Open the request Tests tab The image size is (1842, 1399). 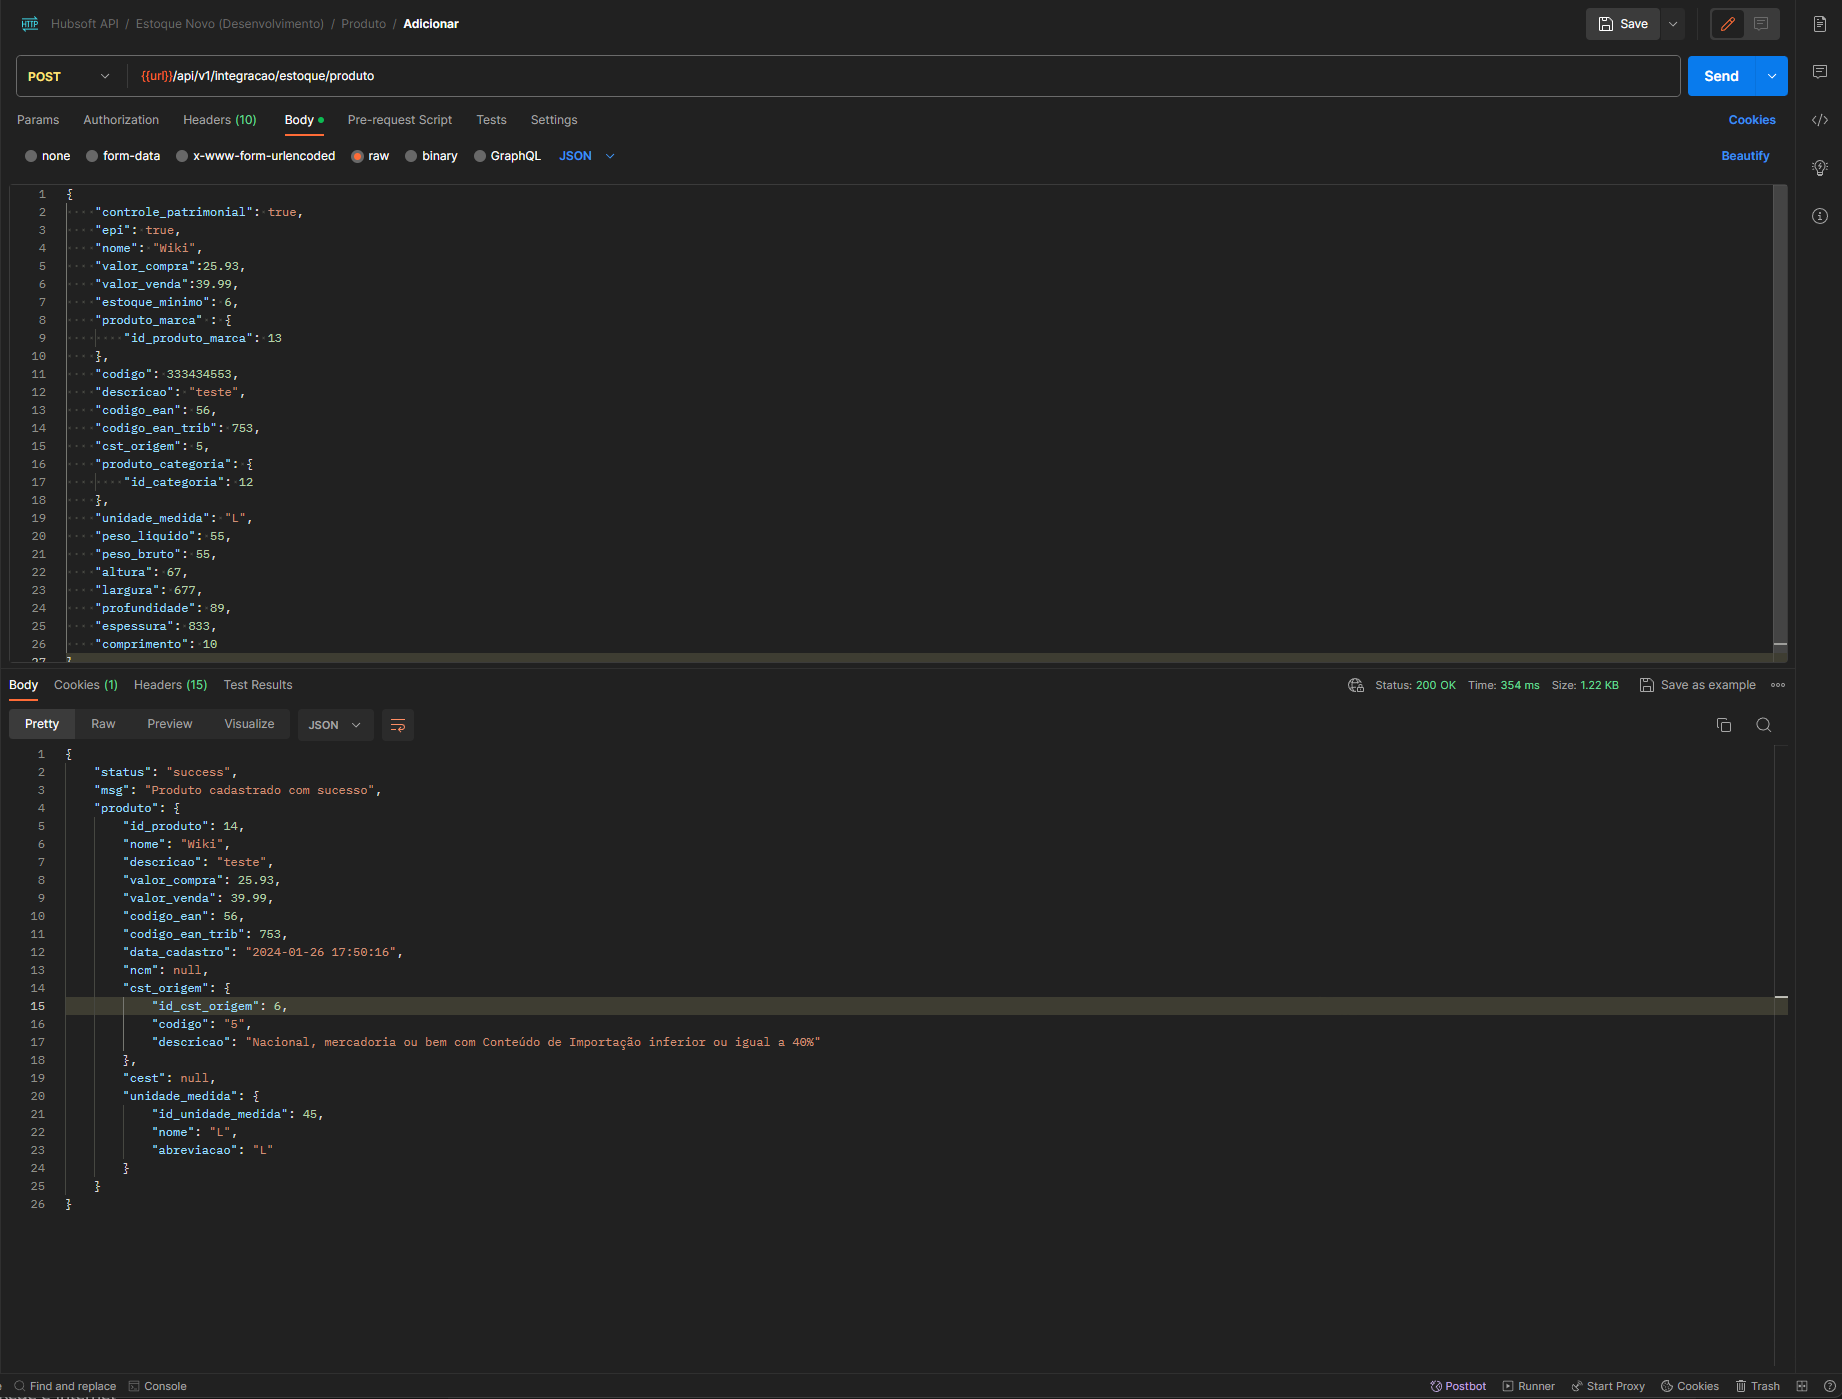(x=491, y=120)
